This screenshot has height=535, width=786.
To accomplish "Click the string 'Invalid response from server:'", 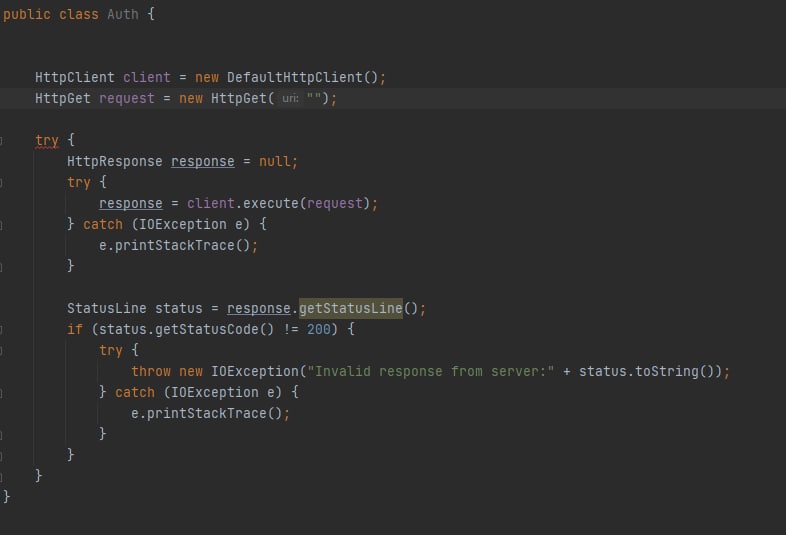I will pyautogui.click(x=431, y=372).
